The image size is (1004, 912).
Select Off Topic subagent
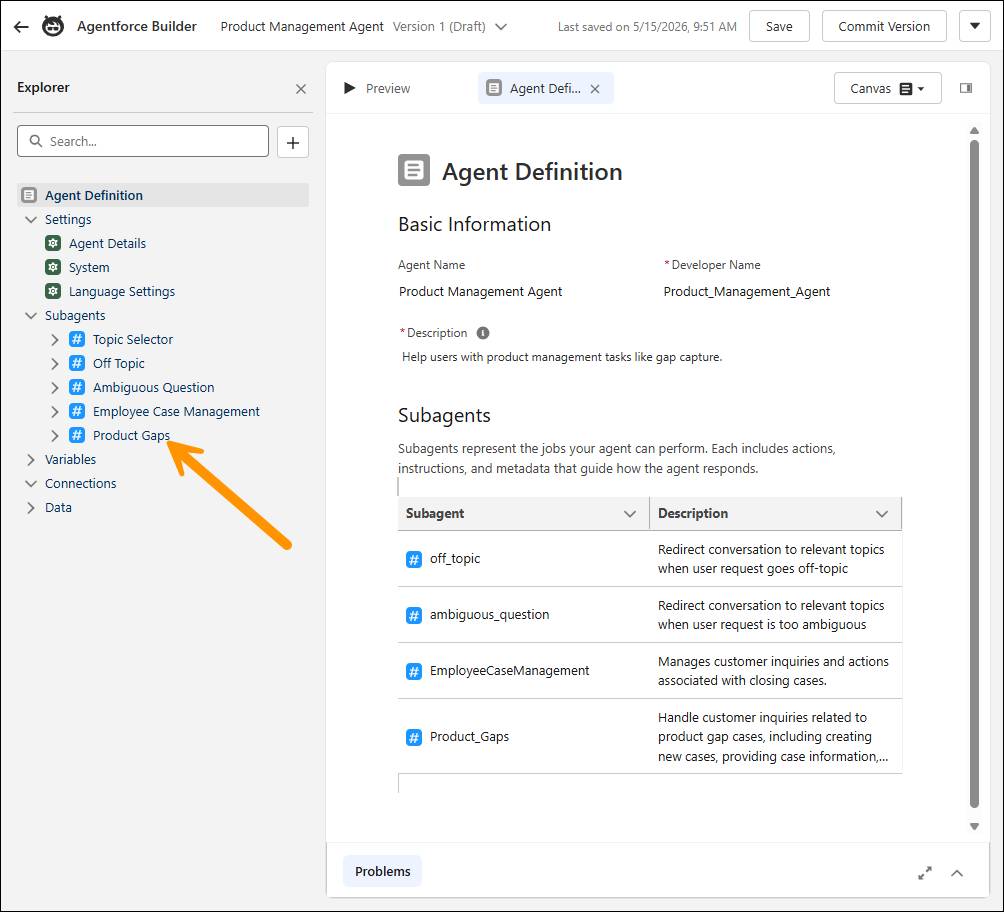(118, 363)
